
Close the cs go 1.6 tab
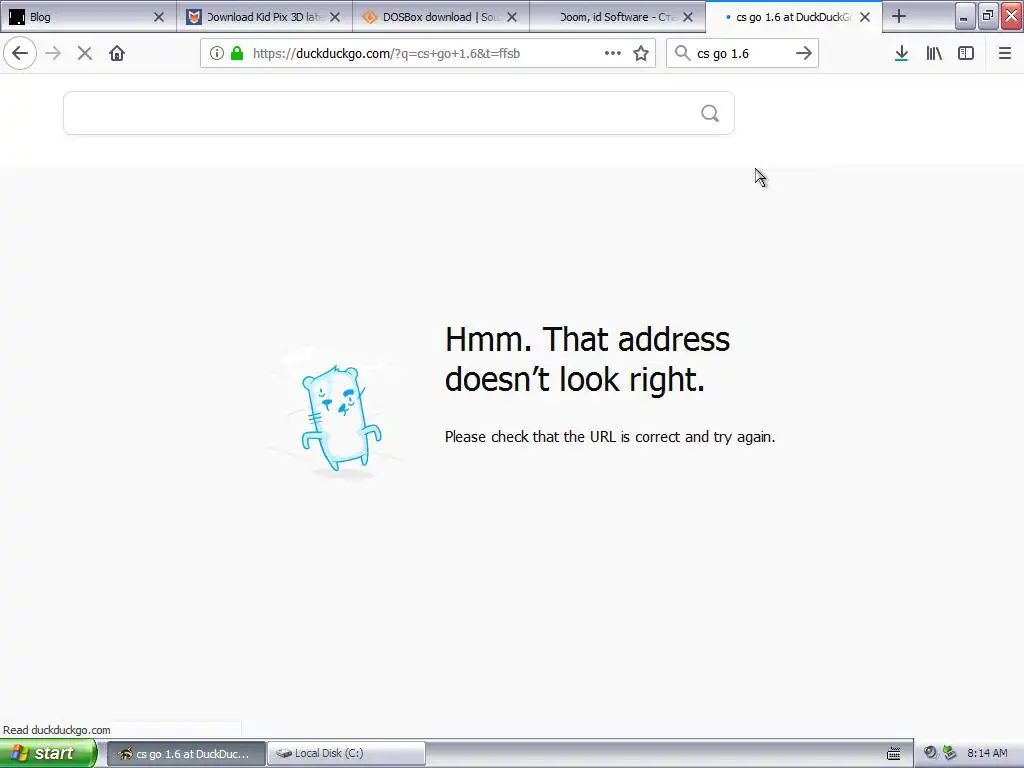865,18
